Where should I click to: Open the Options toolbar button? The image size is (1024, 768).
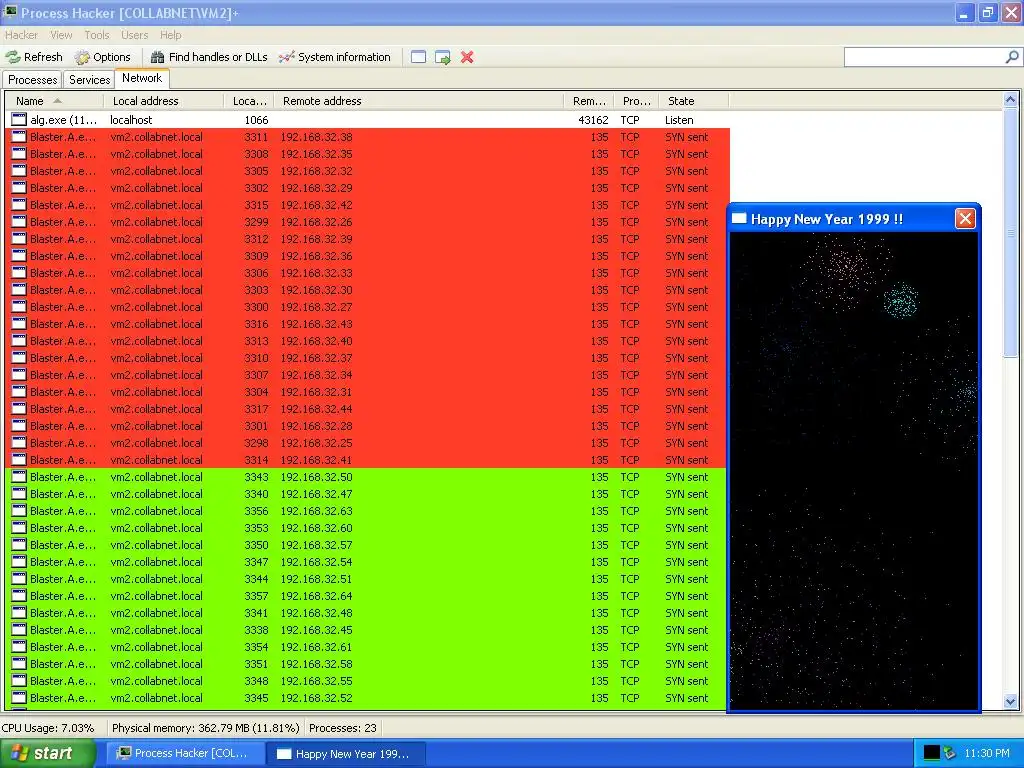point(103,57)
